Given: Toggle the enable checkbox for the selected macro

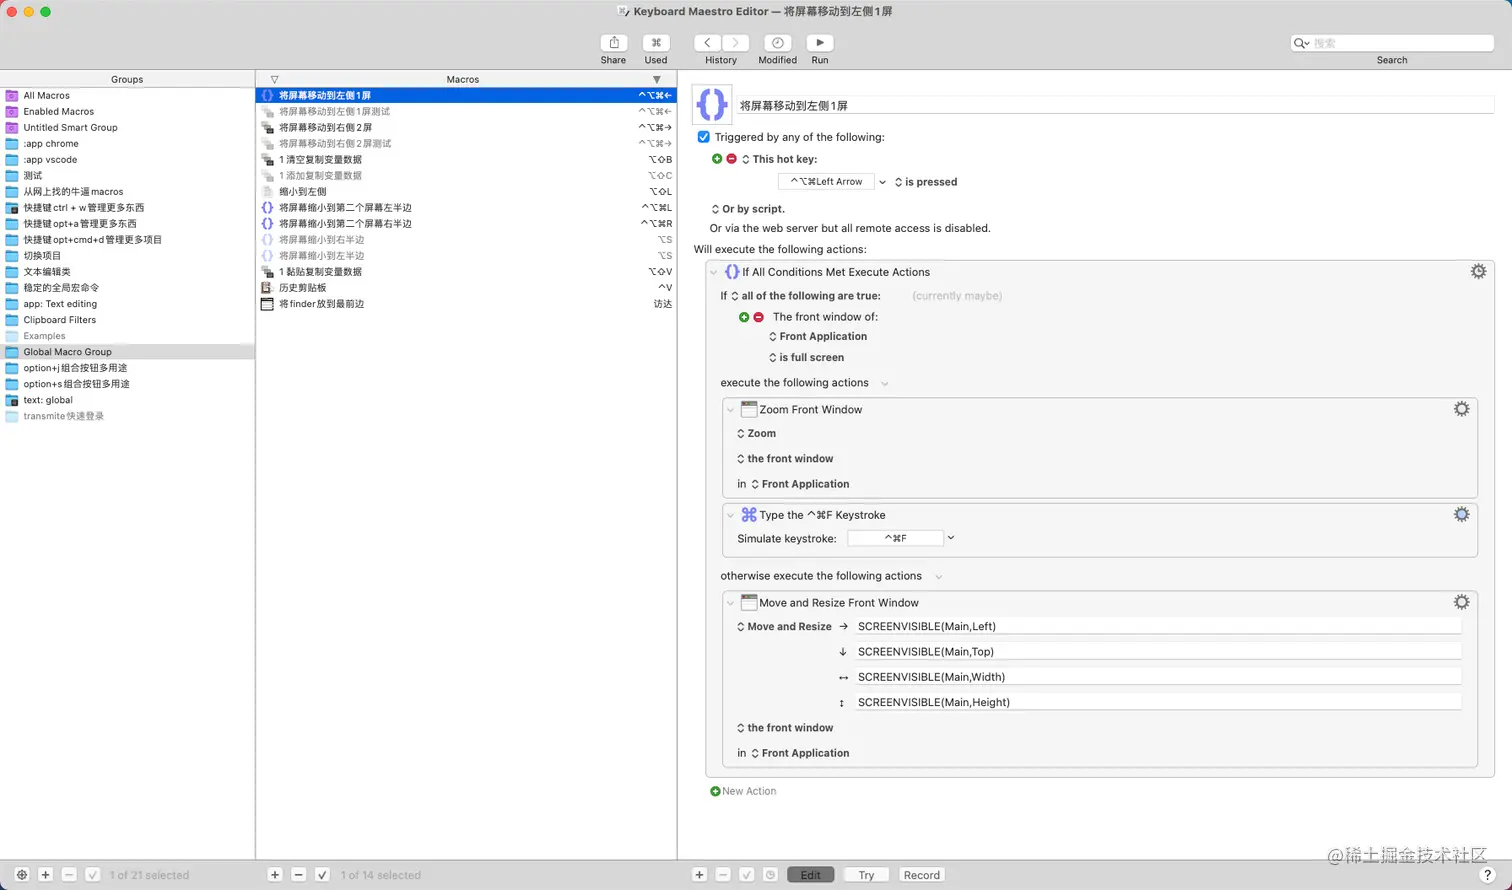Looking at the screenshot, I should point(322,875).
